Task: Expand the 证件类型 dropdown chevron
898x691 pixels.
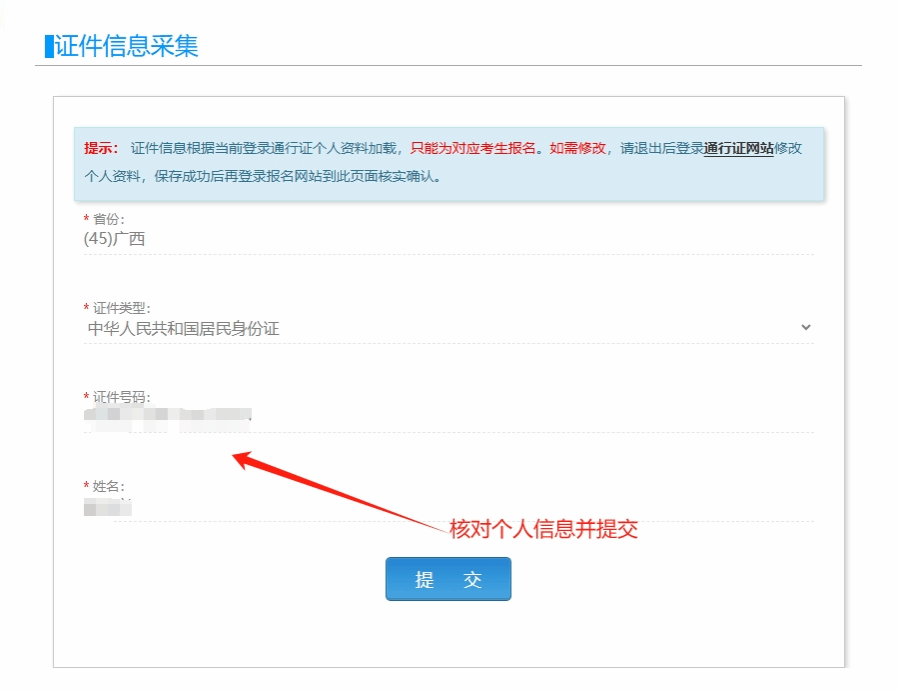Action: click(806, 327)
